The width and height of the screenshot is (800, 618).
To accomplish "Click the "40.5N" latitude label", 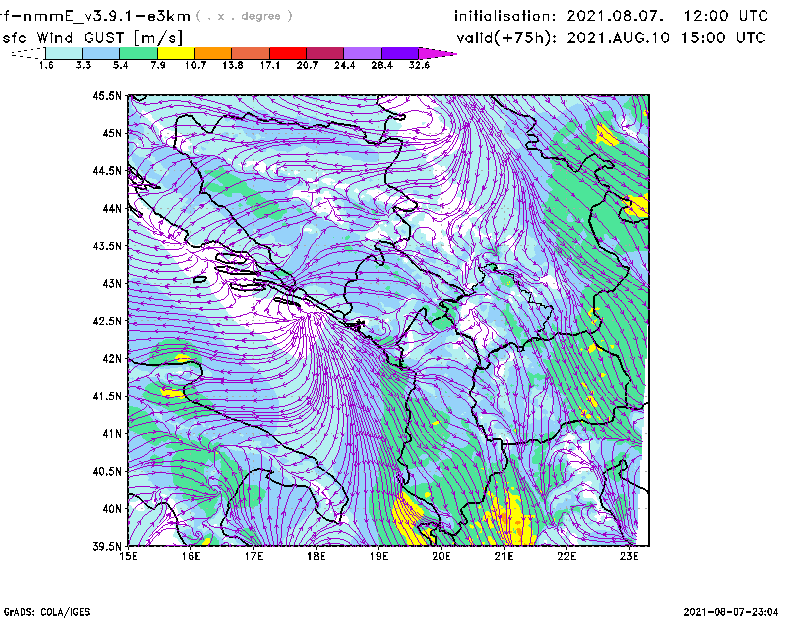I will click(107, 472).
